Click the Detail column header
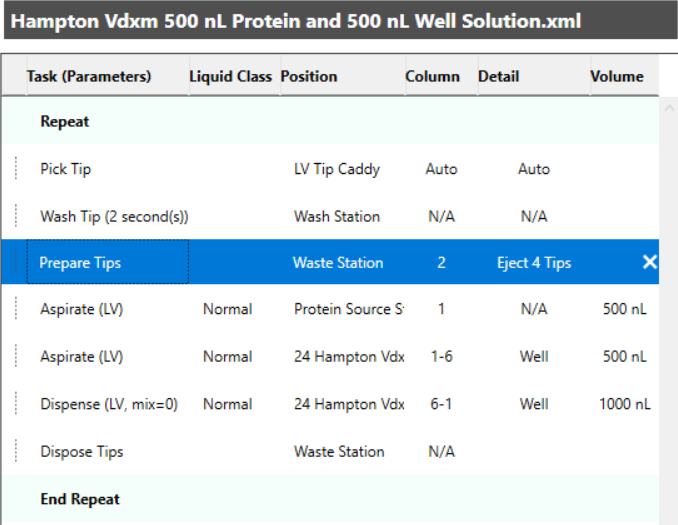The image size is (678, 525). click(x=498, y=76)
